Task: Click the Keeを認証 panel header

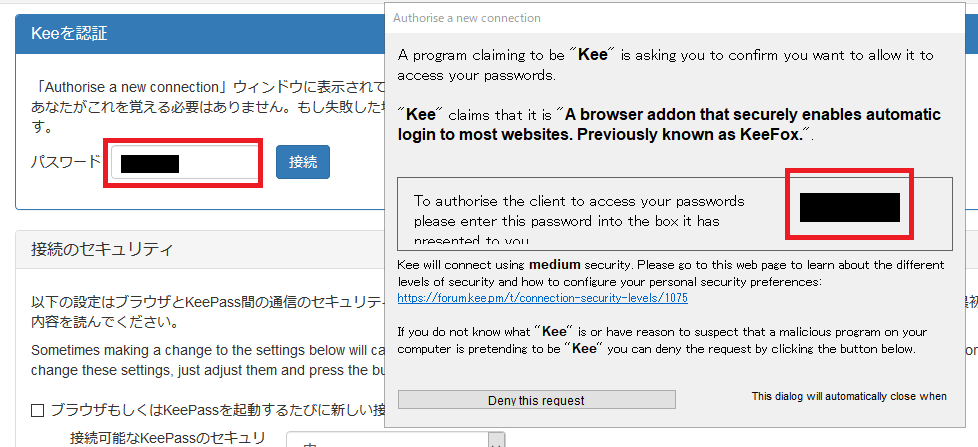Action: pos(69,34)
